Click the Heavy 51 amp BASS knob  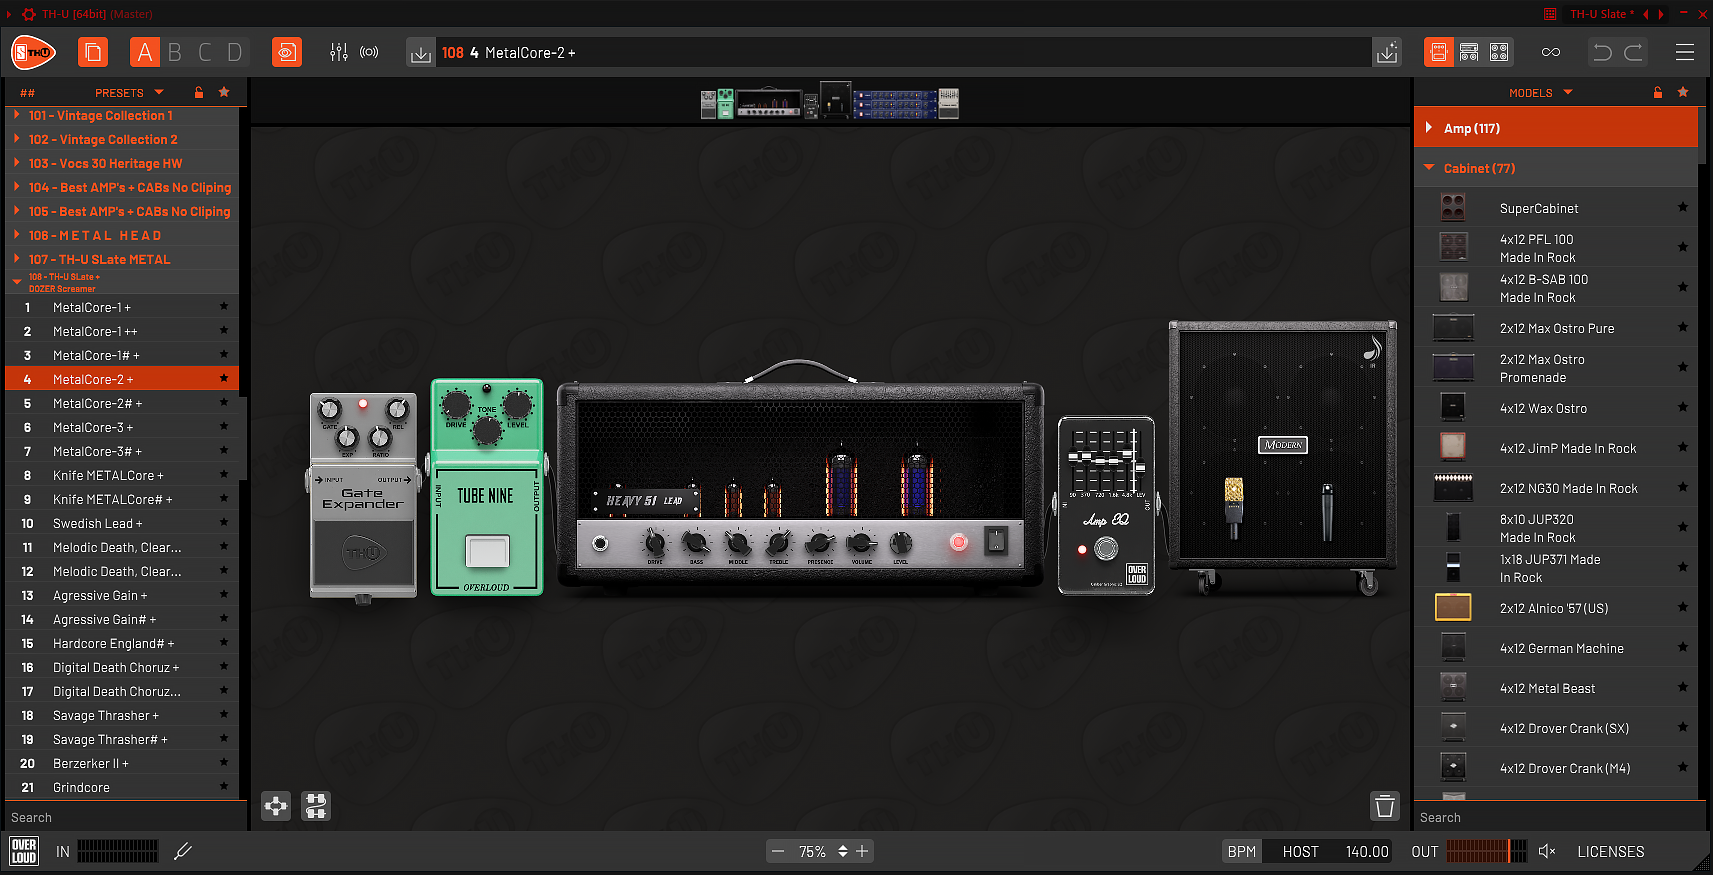click(695, 543)
